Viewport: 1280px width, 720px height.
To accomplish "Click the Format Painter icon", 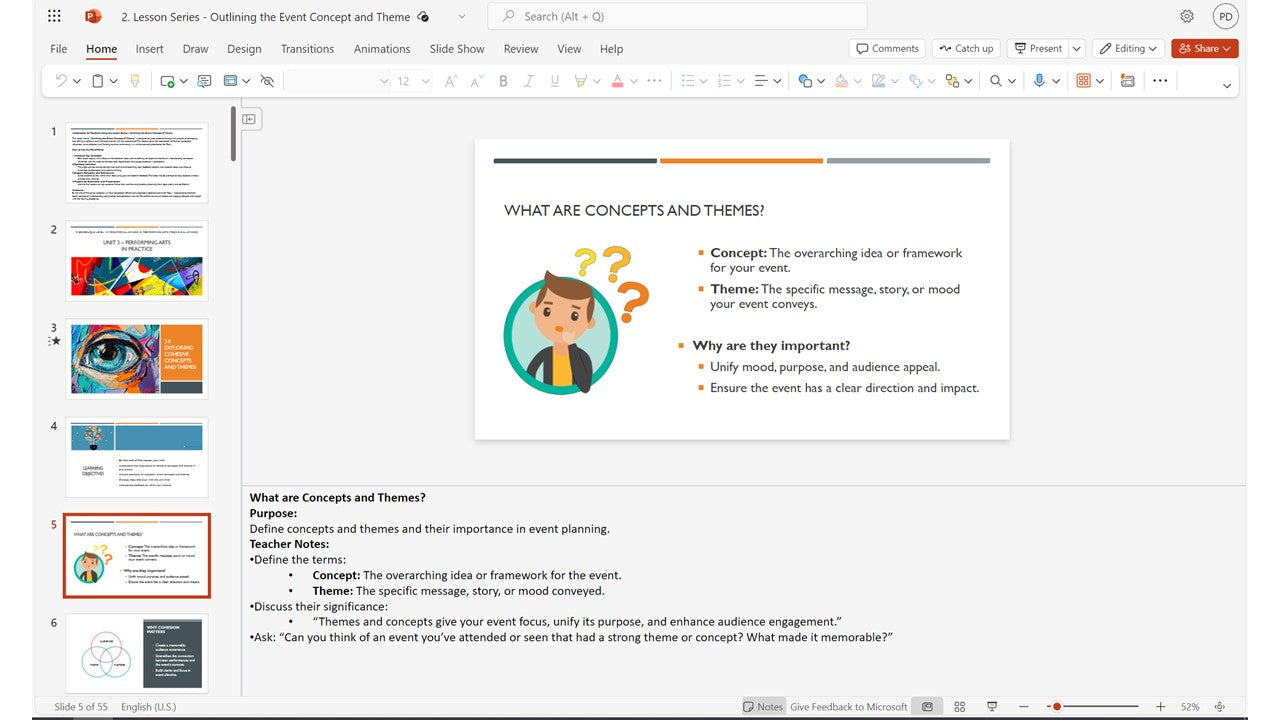I will tap(135, 81).
